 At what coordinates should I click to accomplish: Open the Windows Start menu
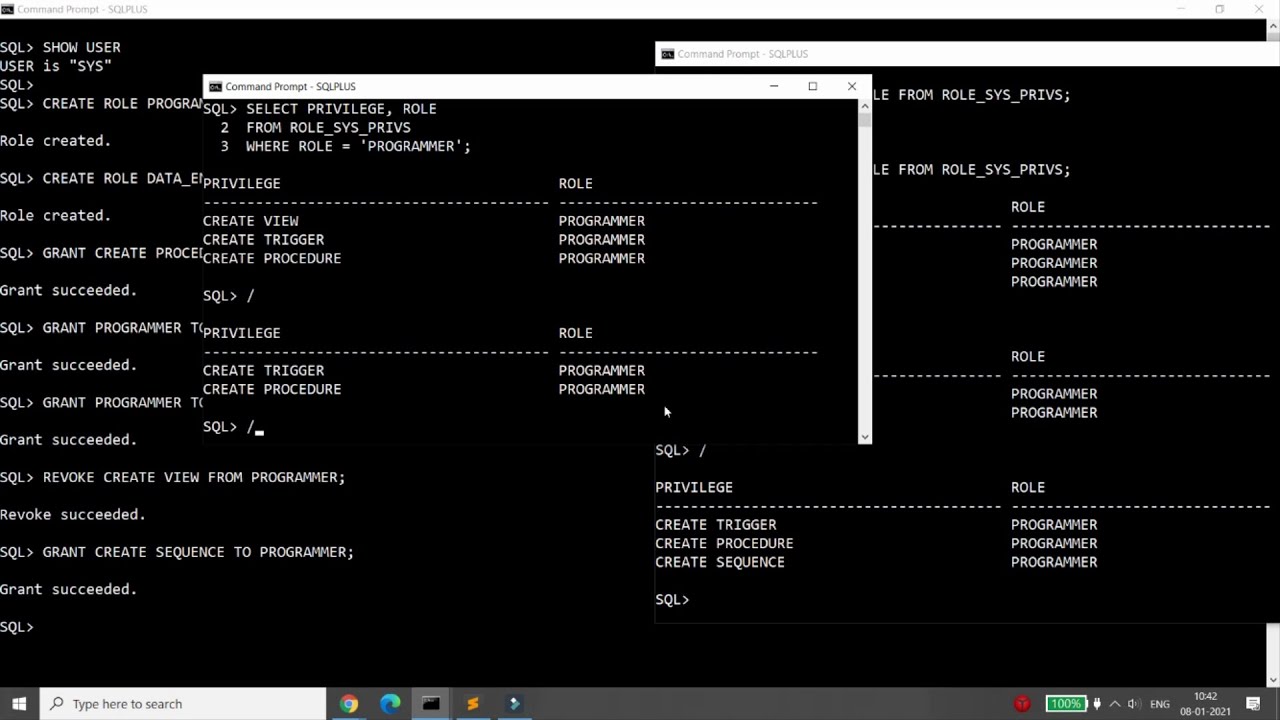[19, 704]
